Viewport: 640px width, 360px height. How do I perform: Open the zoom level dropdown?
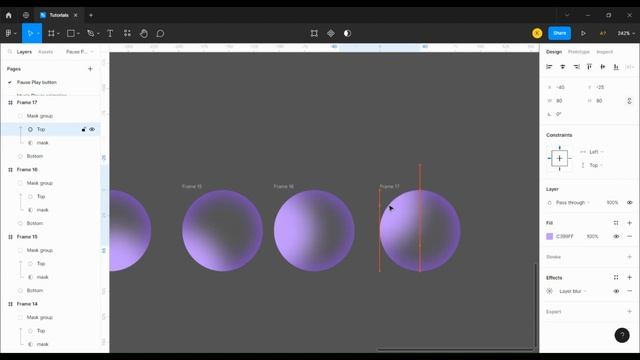pos(626,33)
